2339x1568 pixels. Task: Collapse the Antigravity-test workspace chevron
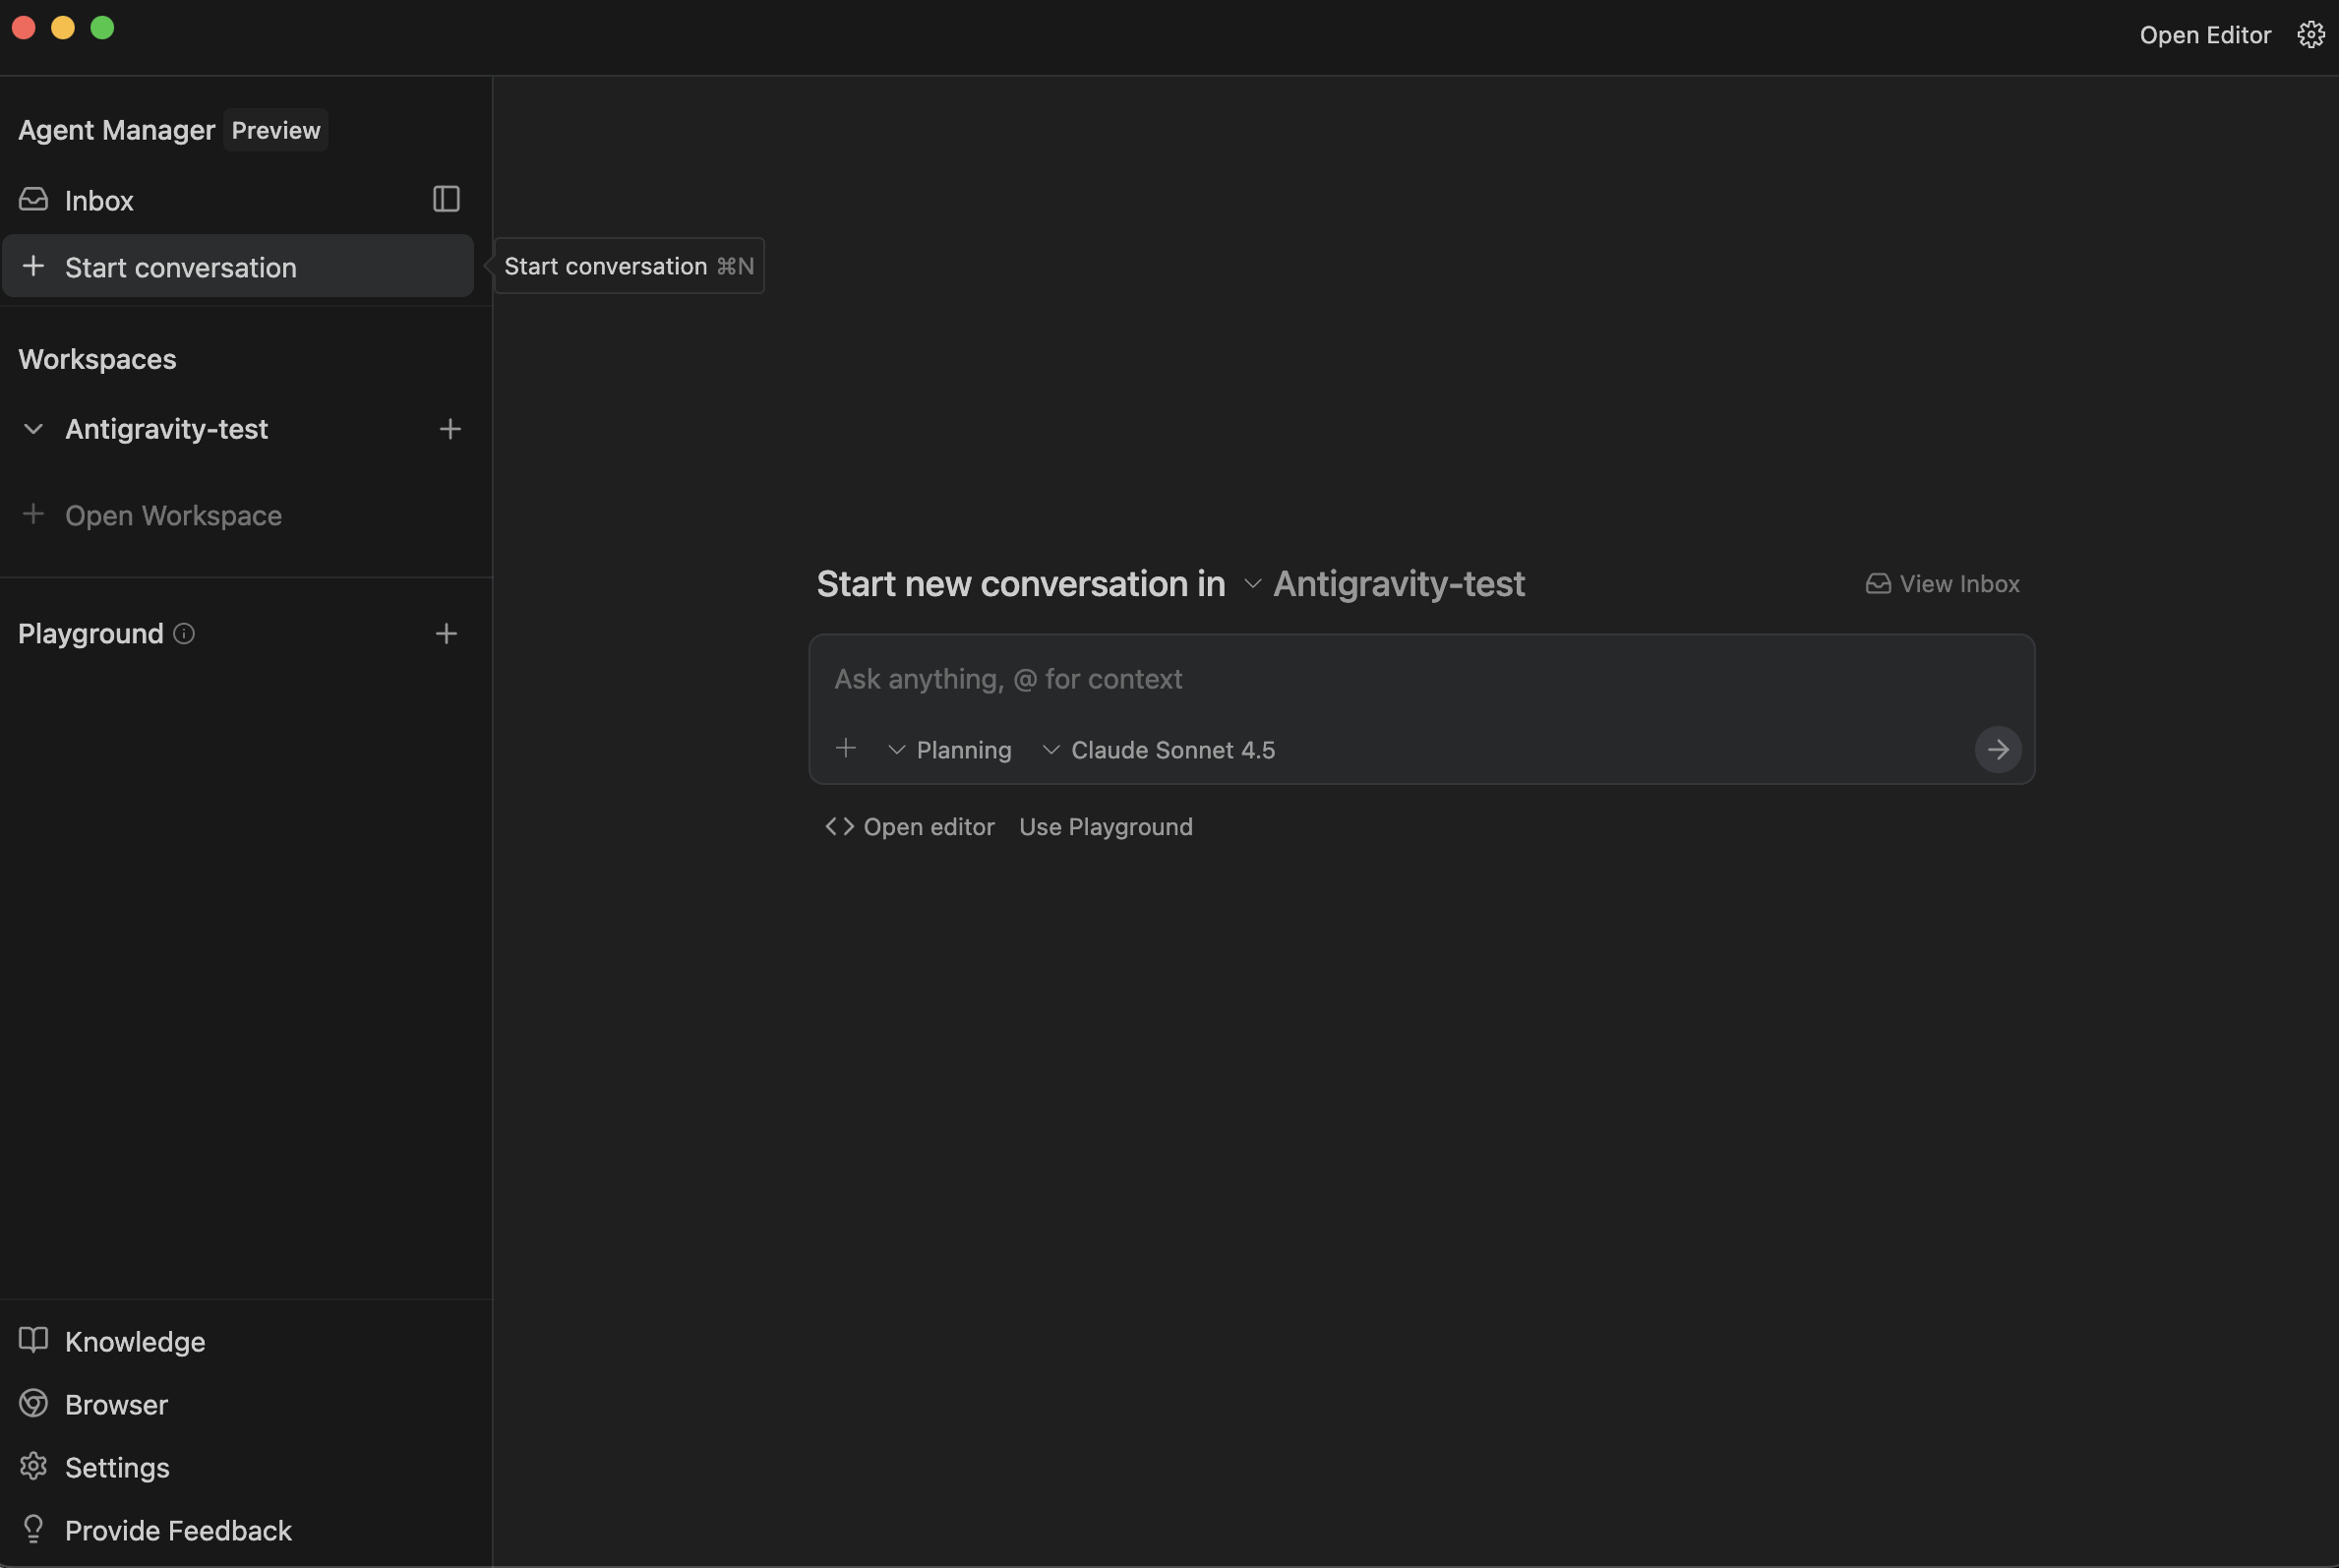tap(33, 429)
